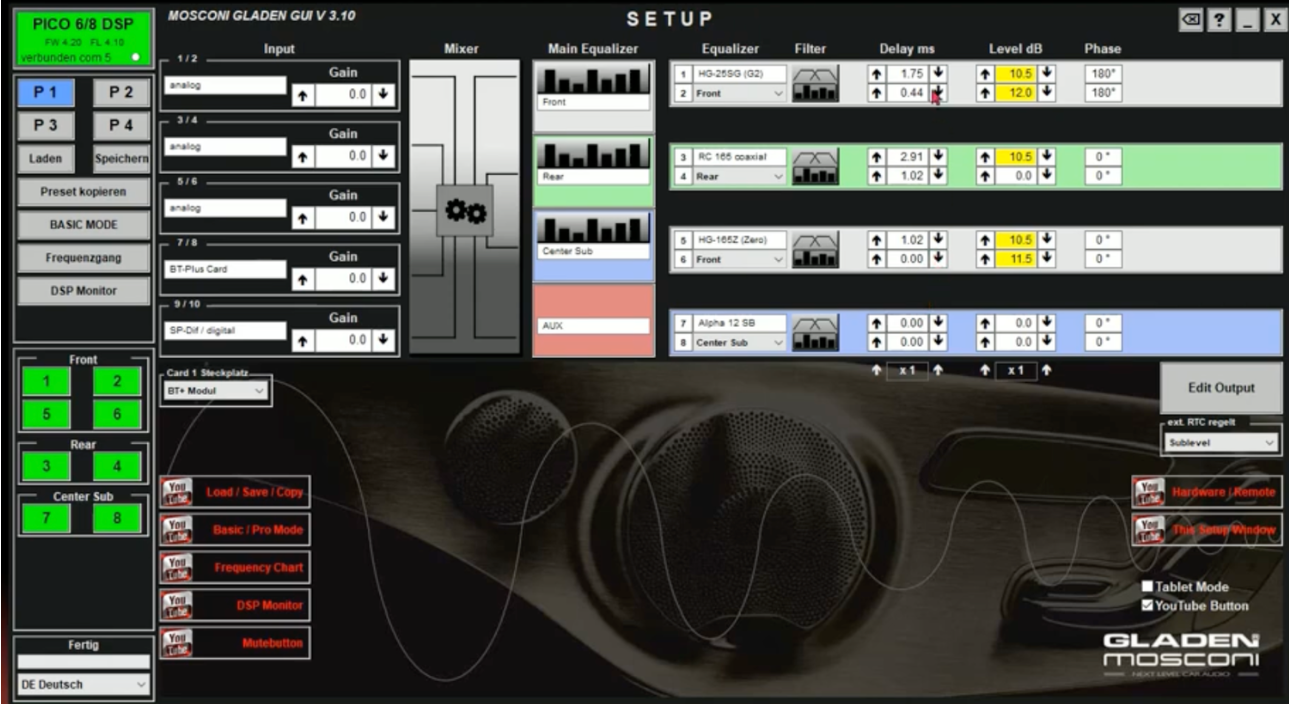The image size is (1289, 704).
Task: Toggle mute button for Front channel 2
Action: click(x=117, y=381)
